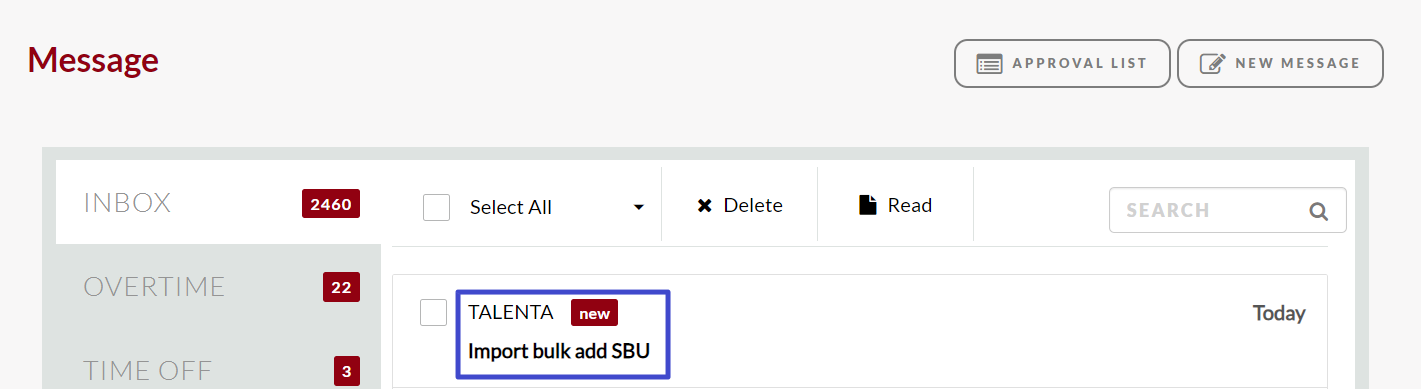Click the search magnifier icon

(1319, 211)
